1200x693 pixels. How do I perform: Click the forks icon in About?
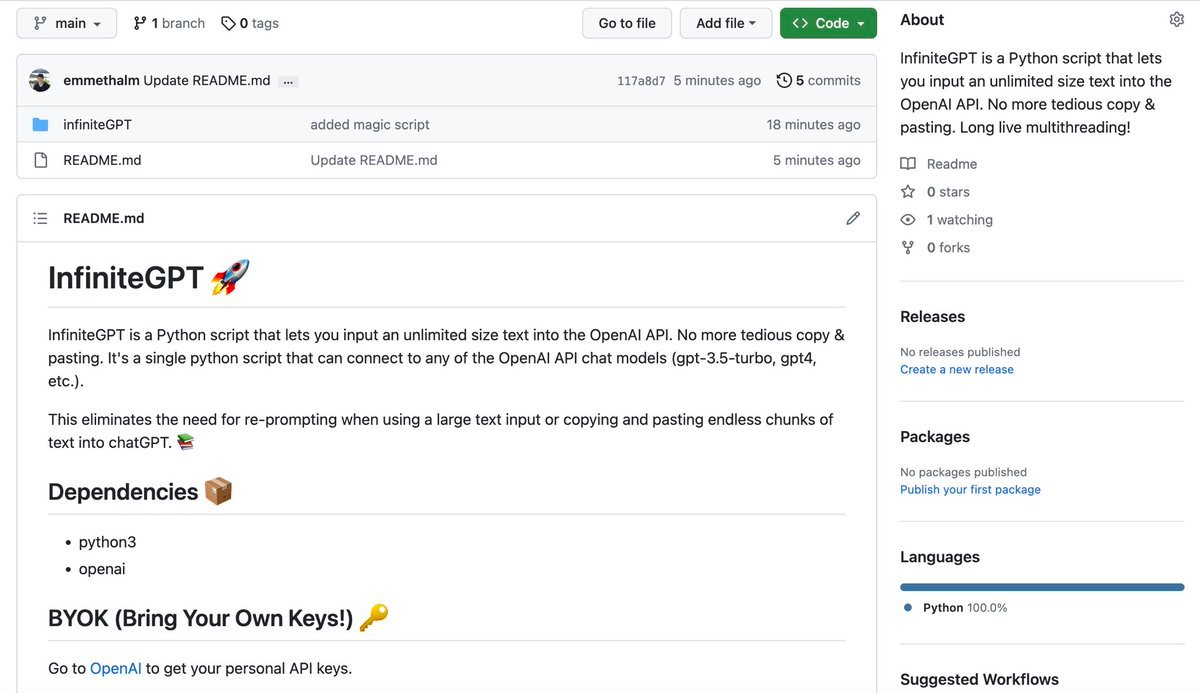tap(908, 247)
